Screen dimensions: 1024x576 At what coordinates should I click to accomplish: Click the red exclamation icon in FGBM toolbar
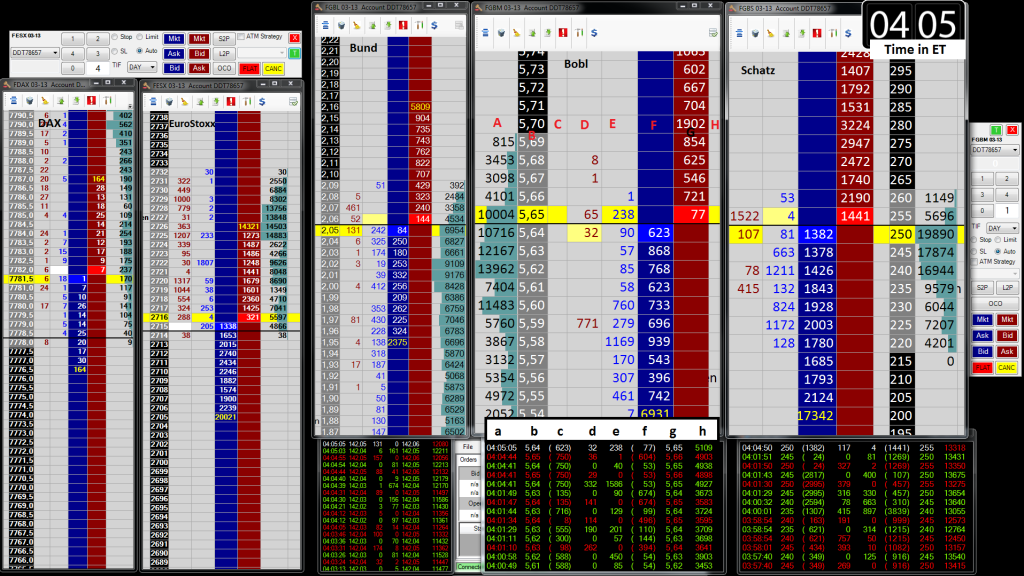[x=563, y=33]
